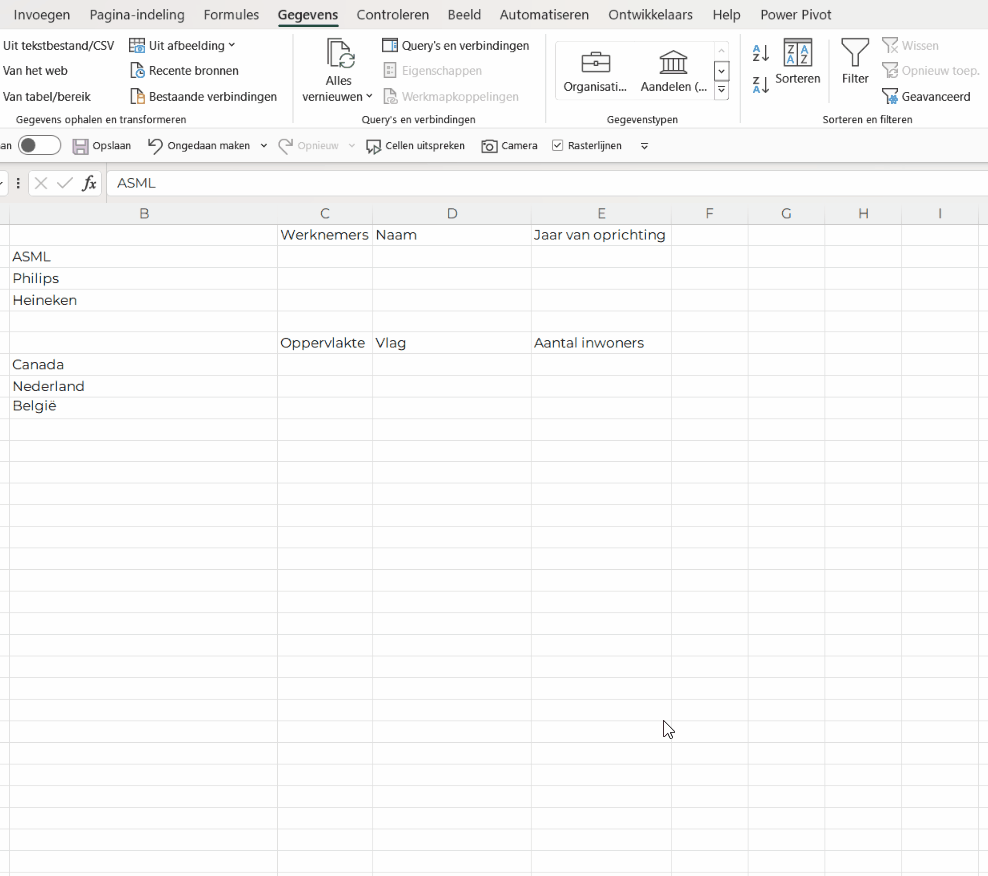Click Bestaande verbindingen button
Viewport: 988px width, 876px height.
(204, 97)
